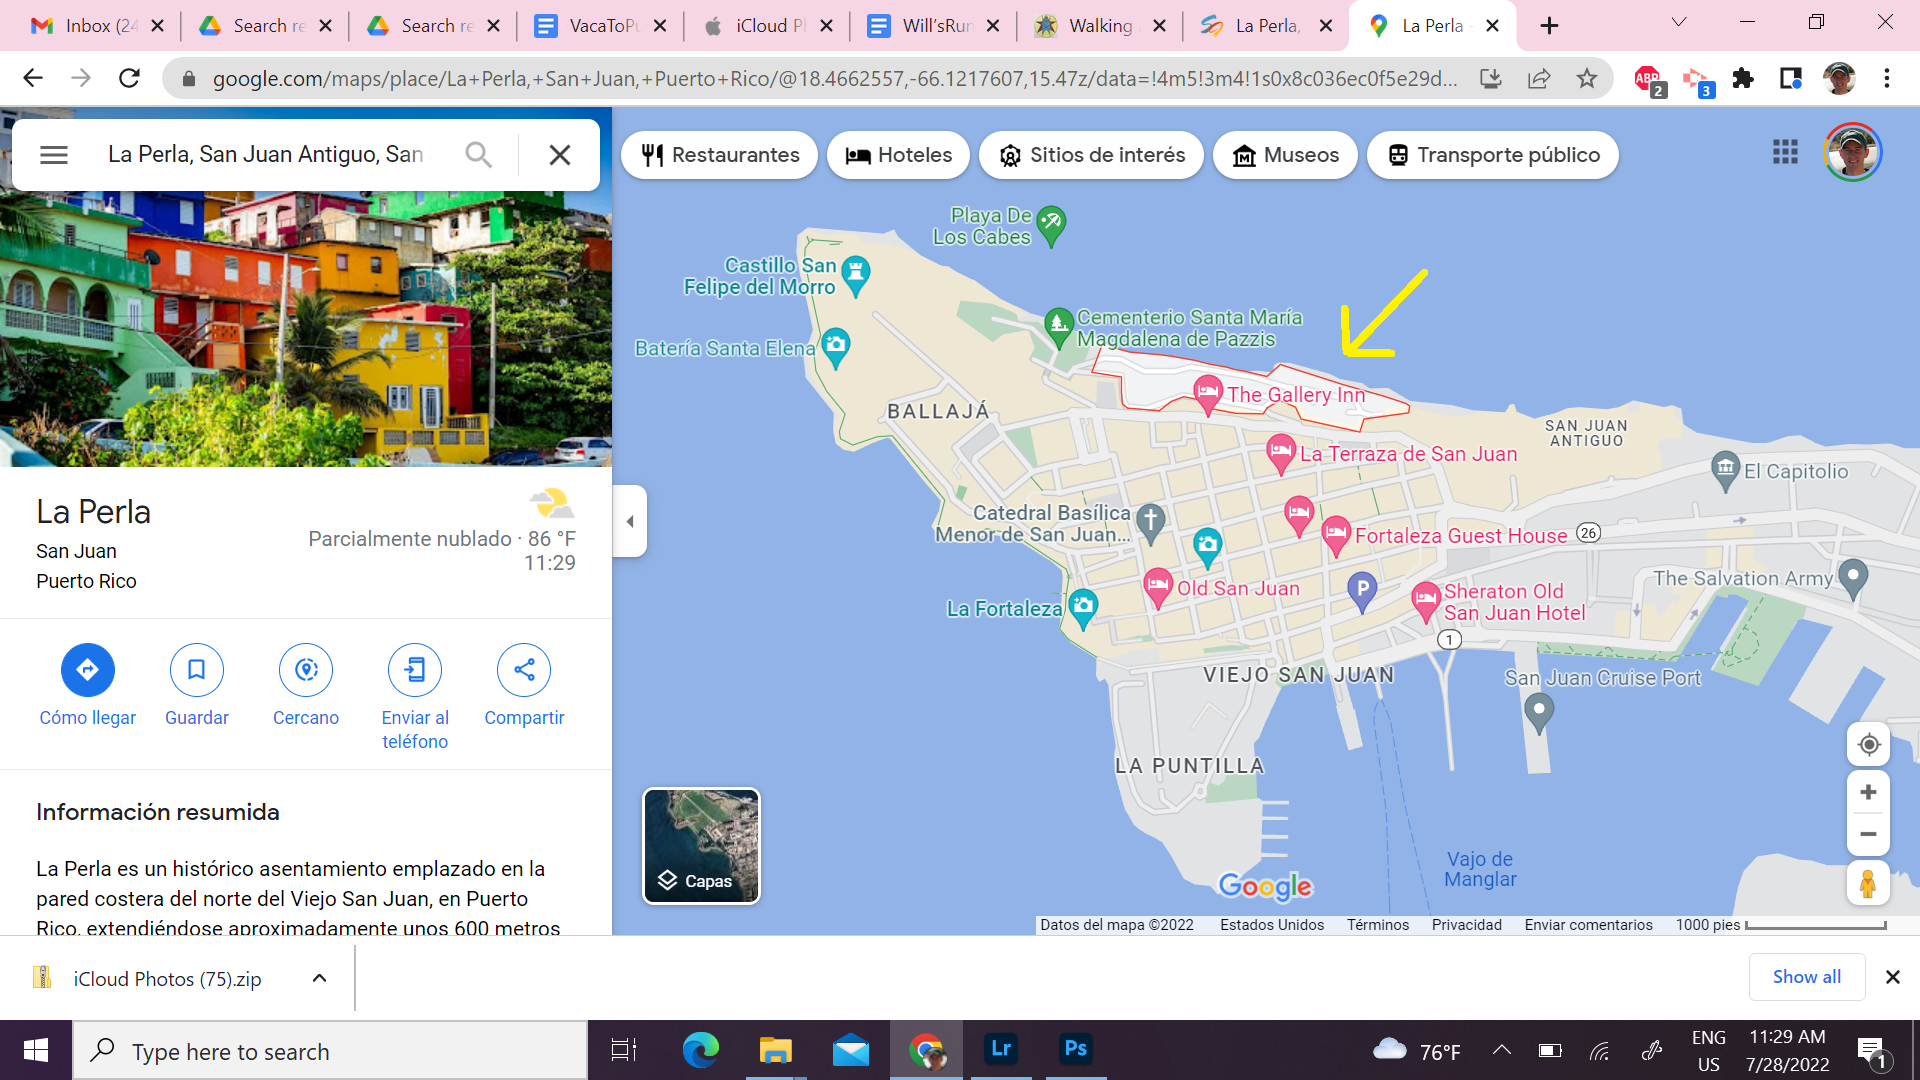Click the Enviar al teléfono icon
1920x1080 pixels.
(x=415, y=670)
